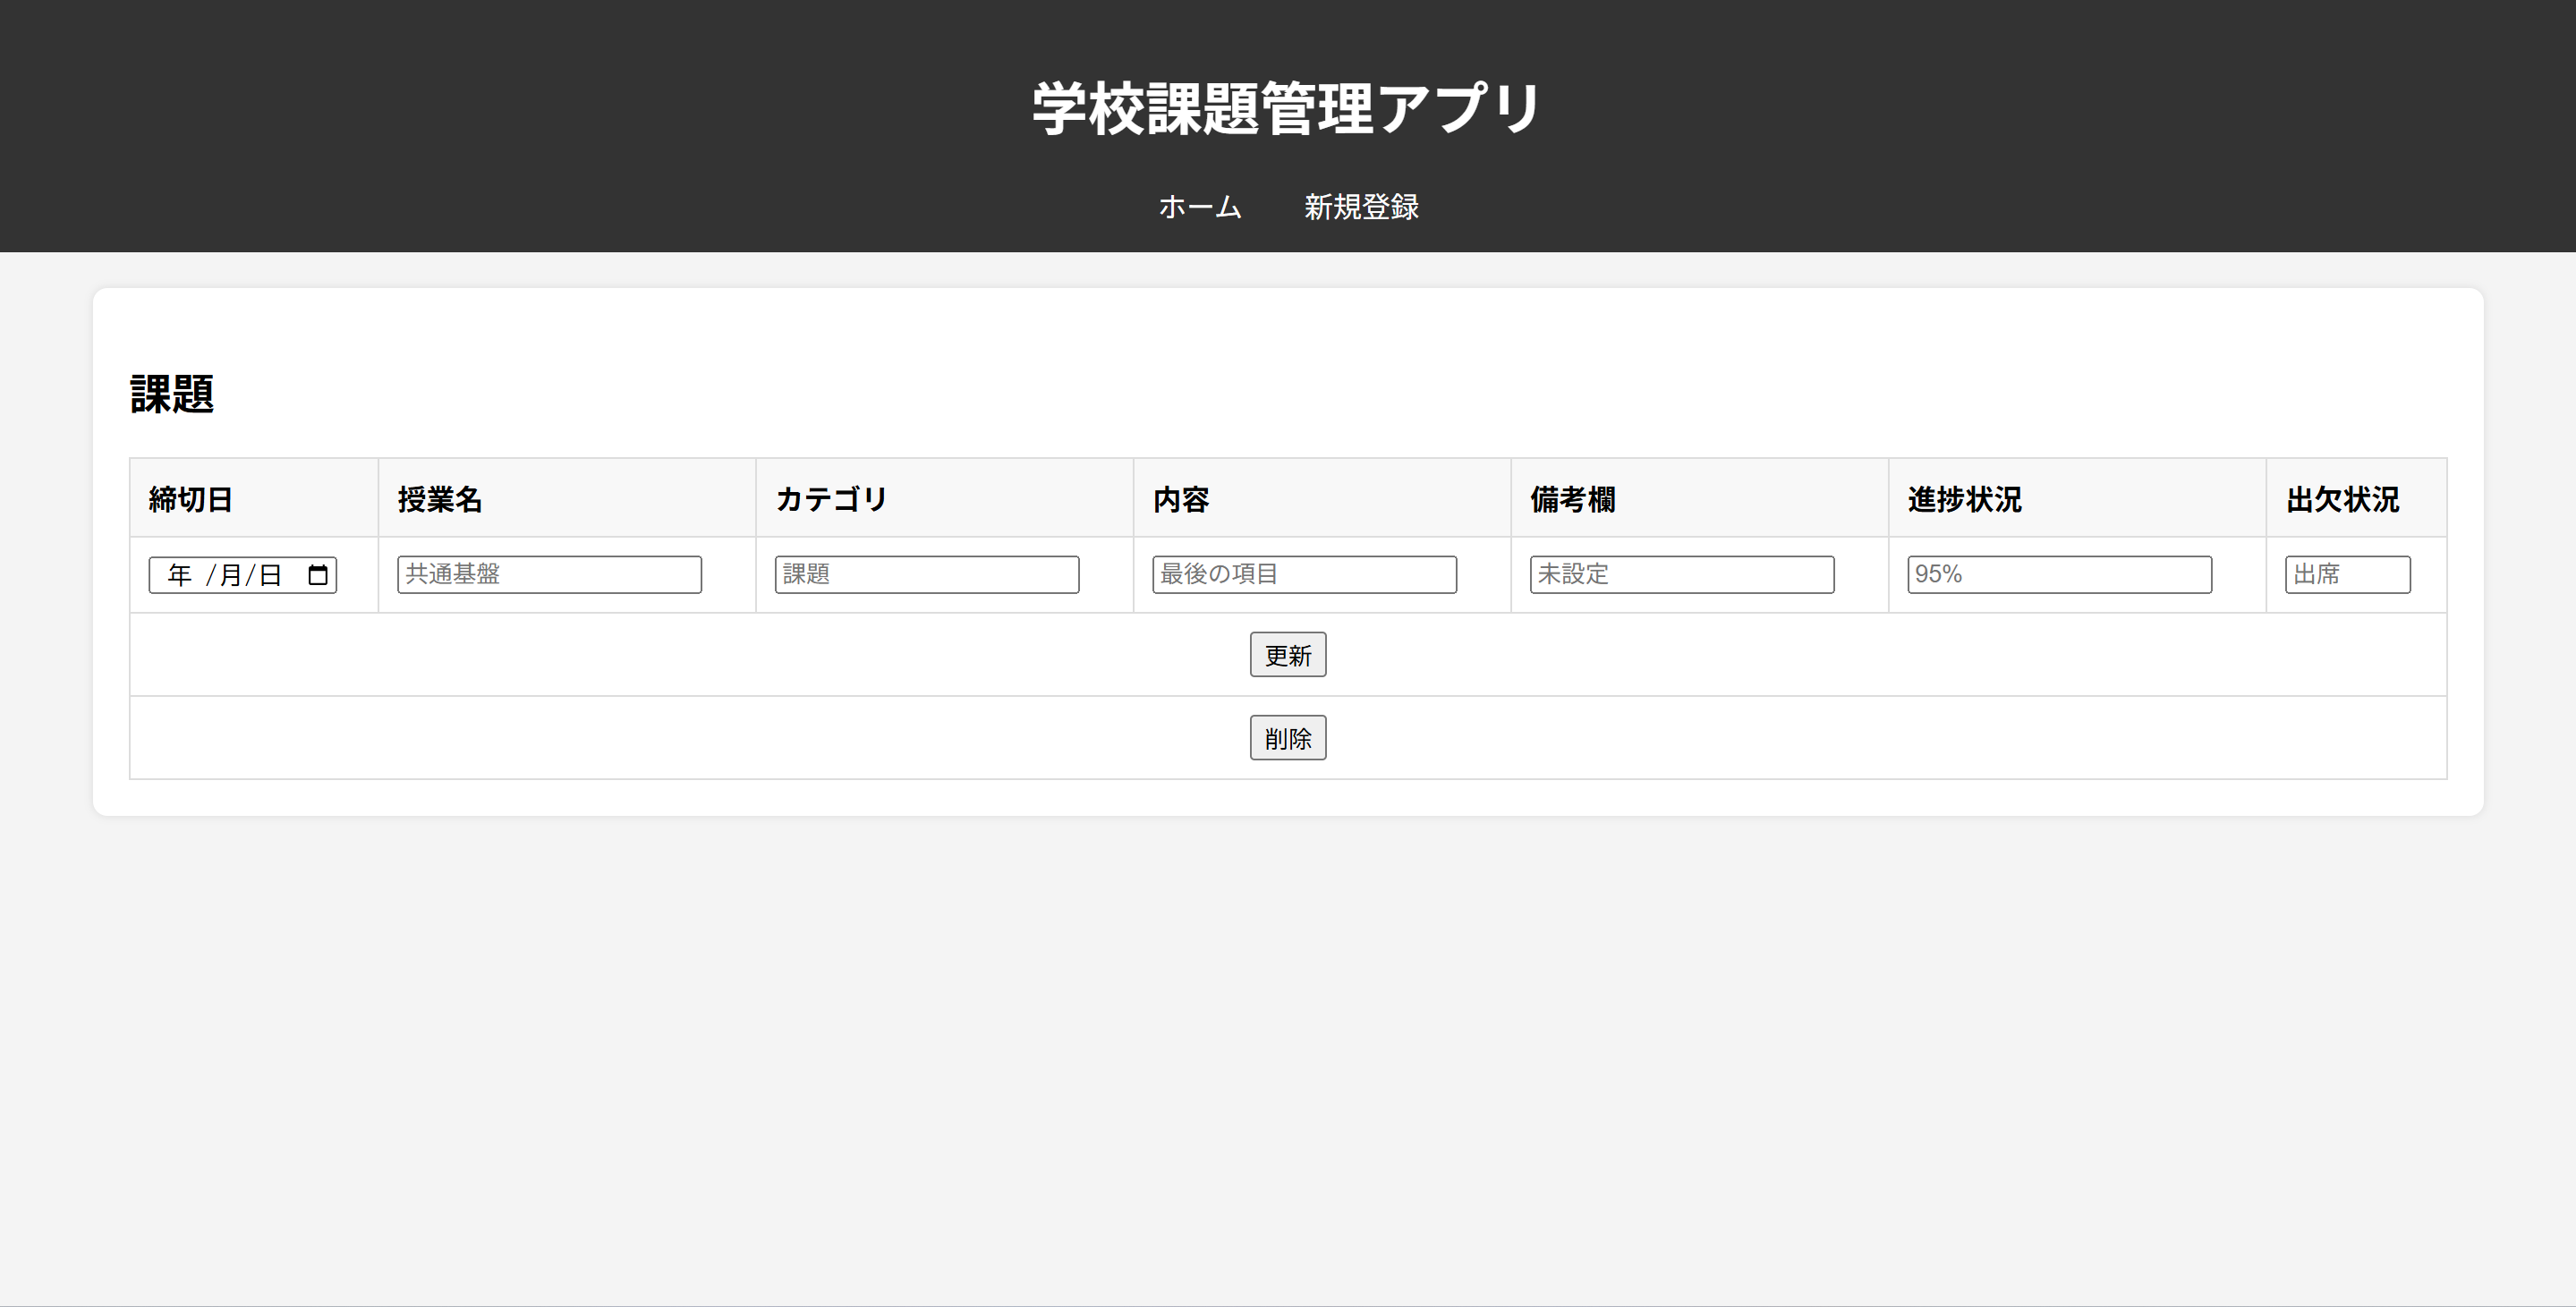Click the 締切日 column header
Viewport: 2576px width, 1307px height.
191,499
